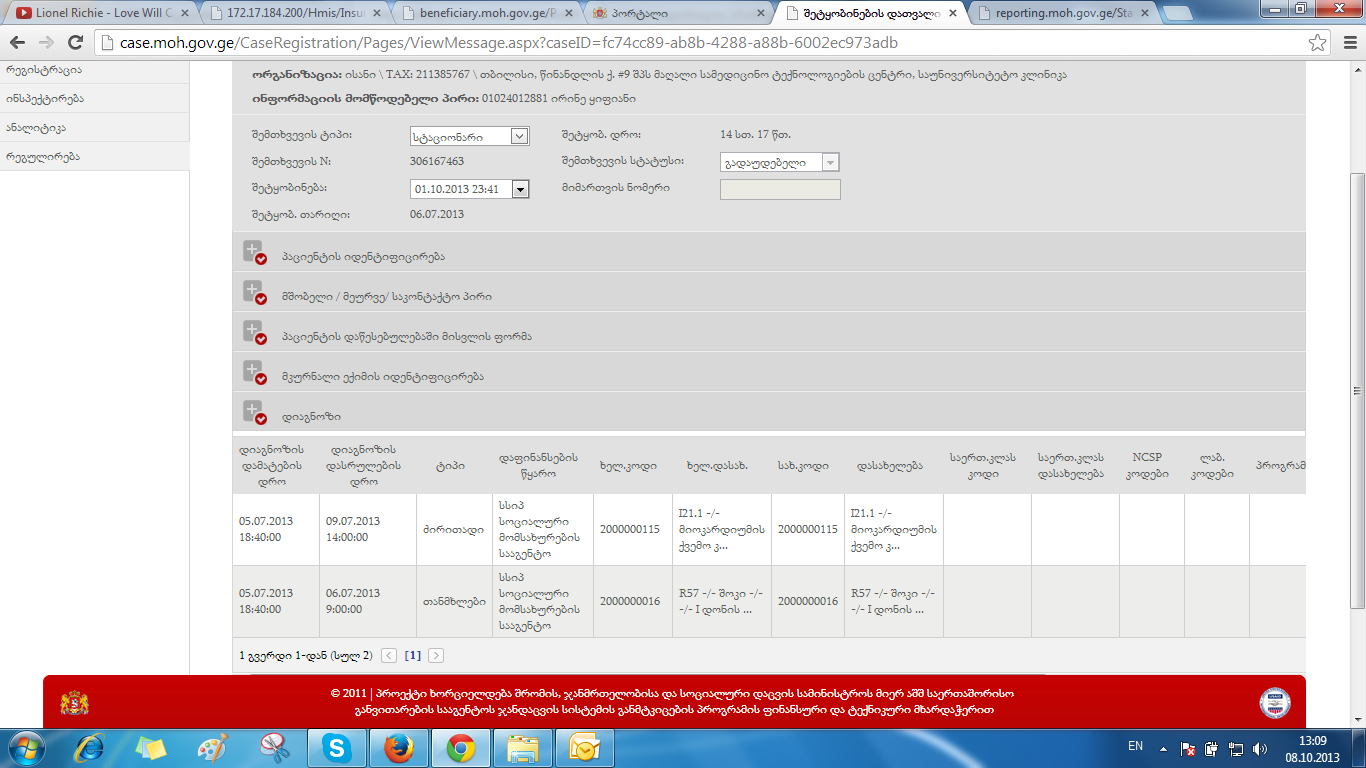Image resolution: width=1366 pixels, height=768 pixels.
Task: Expand the მშობელი / მეურვე section
Action: click(x=254, y=293)
